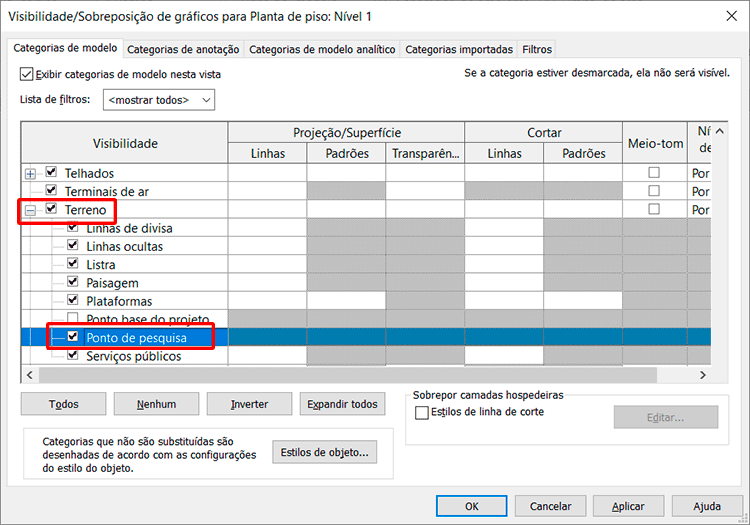Click the Nenhum button
Image resolution: width=750 pixels, height=525 pixels.
pyautogui.click(x=156, y=404)
